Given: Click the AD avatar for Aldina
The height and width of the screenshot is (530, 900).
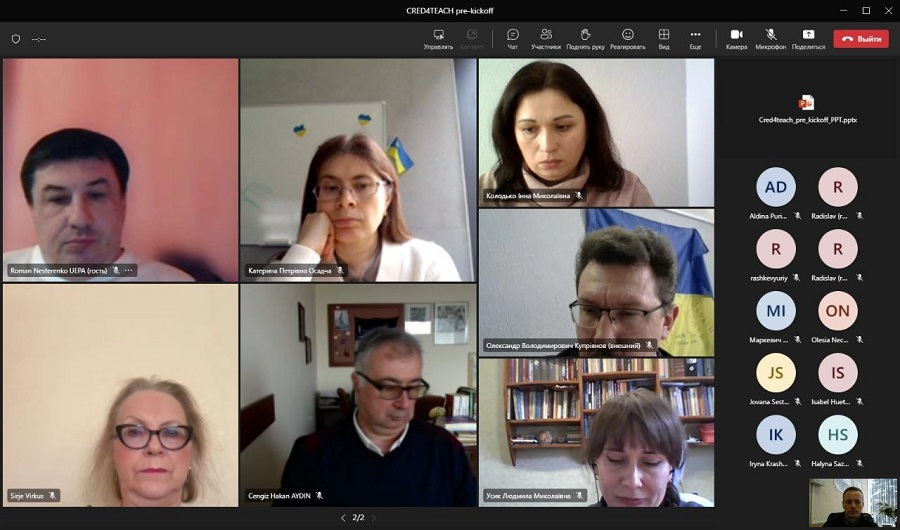Looking at the screenshot, I should [x=775, y=187].
